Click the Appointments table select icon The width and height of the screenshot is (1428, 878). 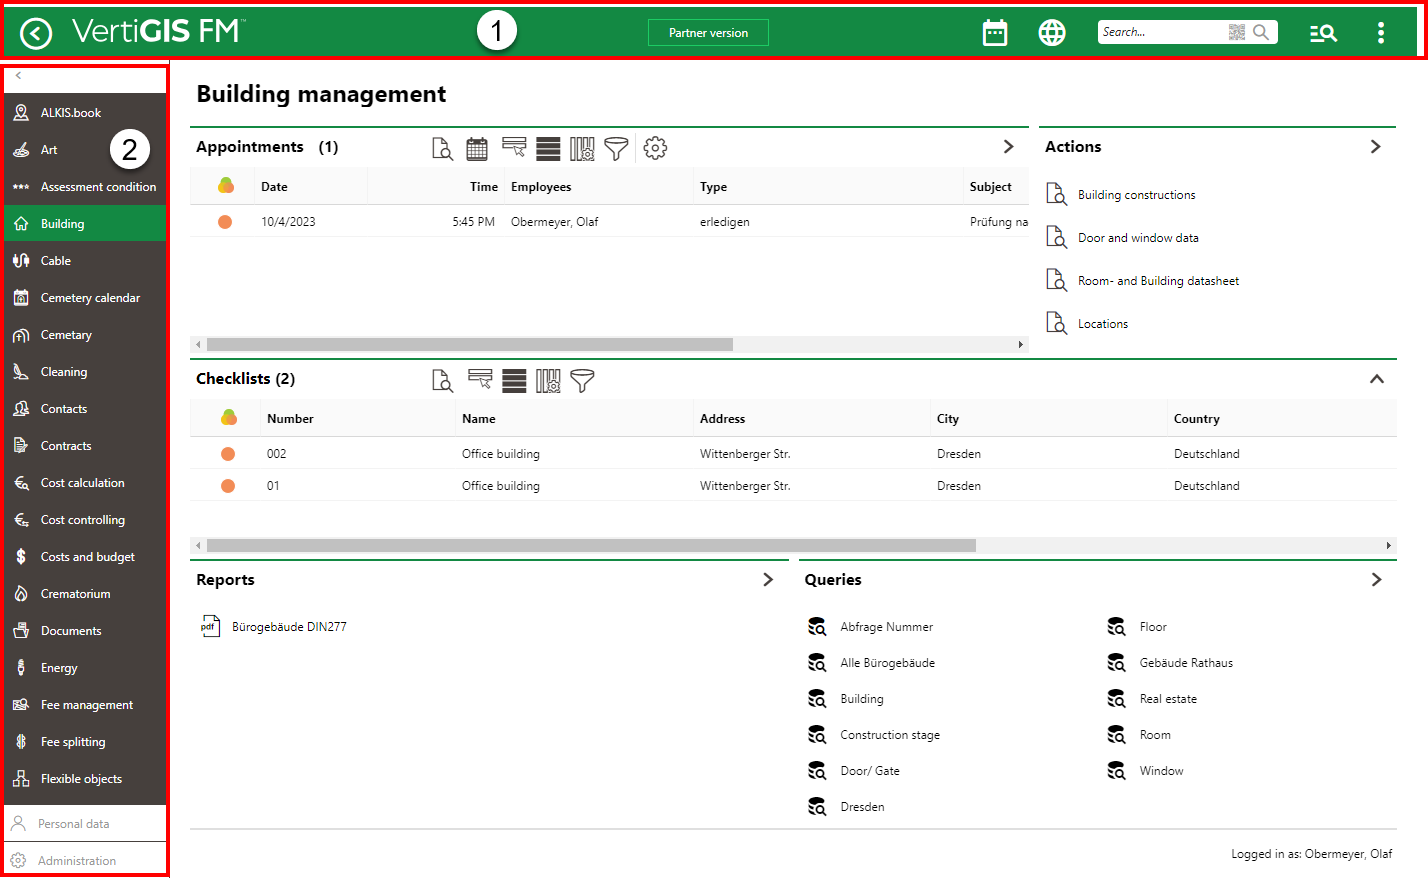[x=514, y=148]
